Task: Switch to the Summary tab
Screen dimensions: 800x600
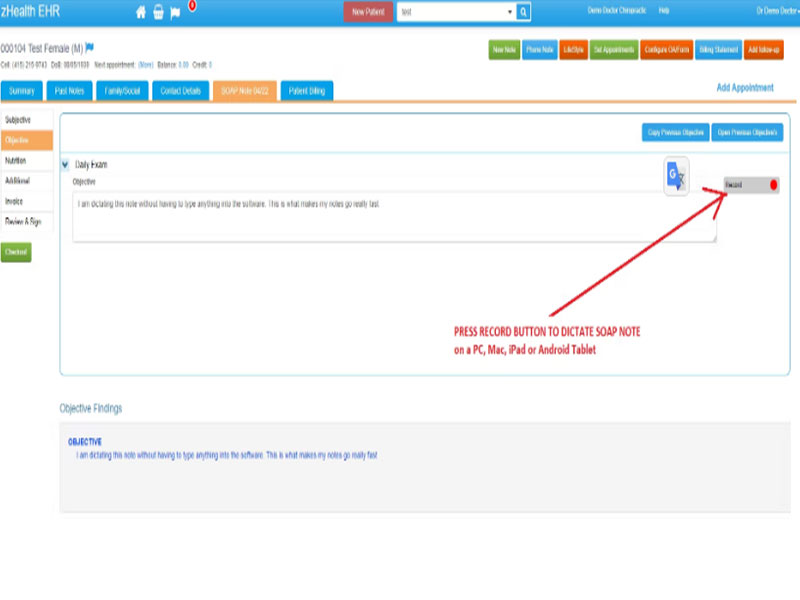Action: (22, 91)
